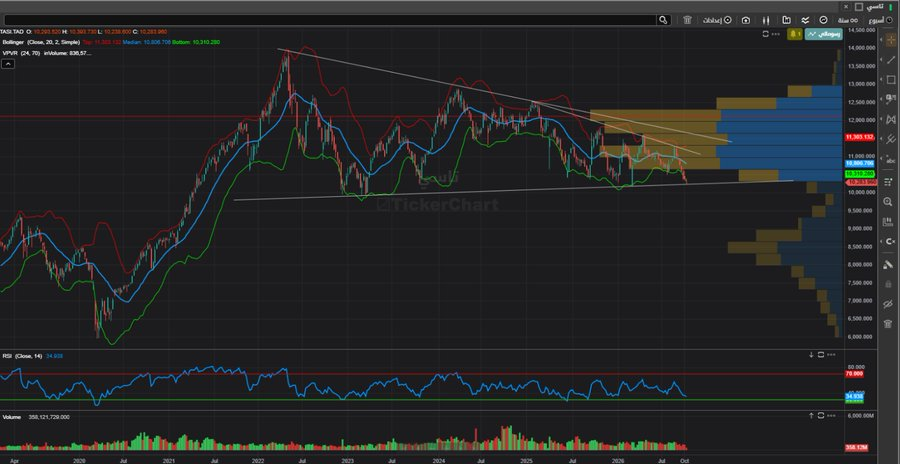Screen dimensions: 900x464
Task: Click the teal chart-style button with wave icon
Action: pos(823,34)
